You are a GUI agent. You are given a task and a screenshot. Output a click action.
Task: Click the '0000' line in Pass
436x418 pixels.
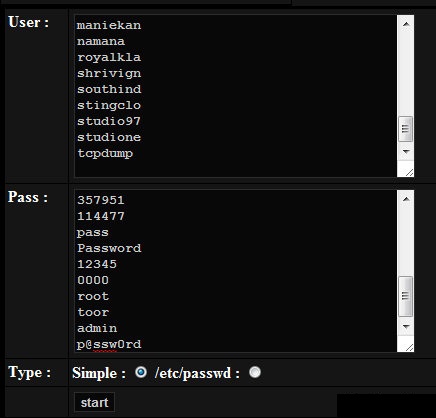(93, 280)
